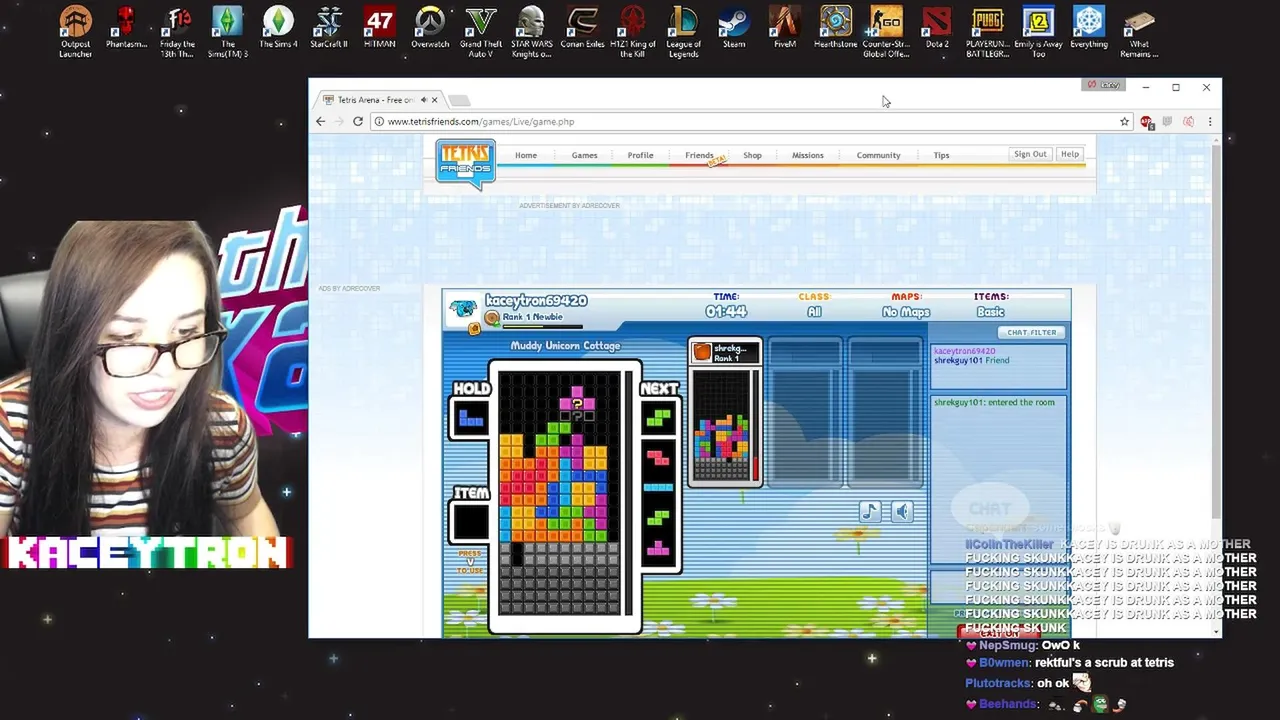Click "Basic" items value

pos(990,312)
